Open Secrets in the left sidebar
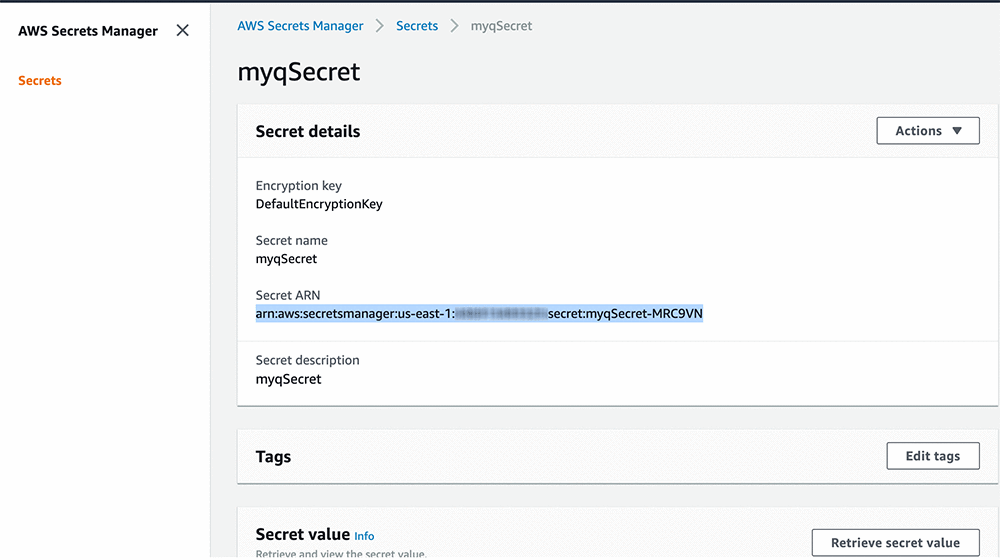The height and width of the screenshot is (560, 1000). pos(40,81)
